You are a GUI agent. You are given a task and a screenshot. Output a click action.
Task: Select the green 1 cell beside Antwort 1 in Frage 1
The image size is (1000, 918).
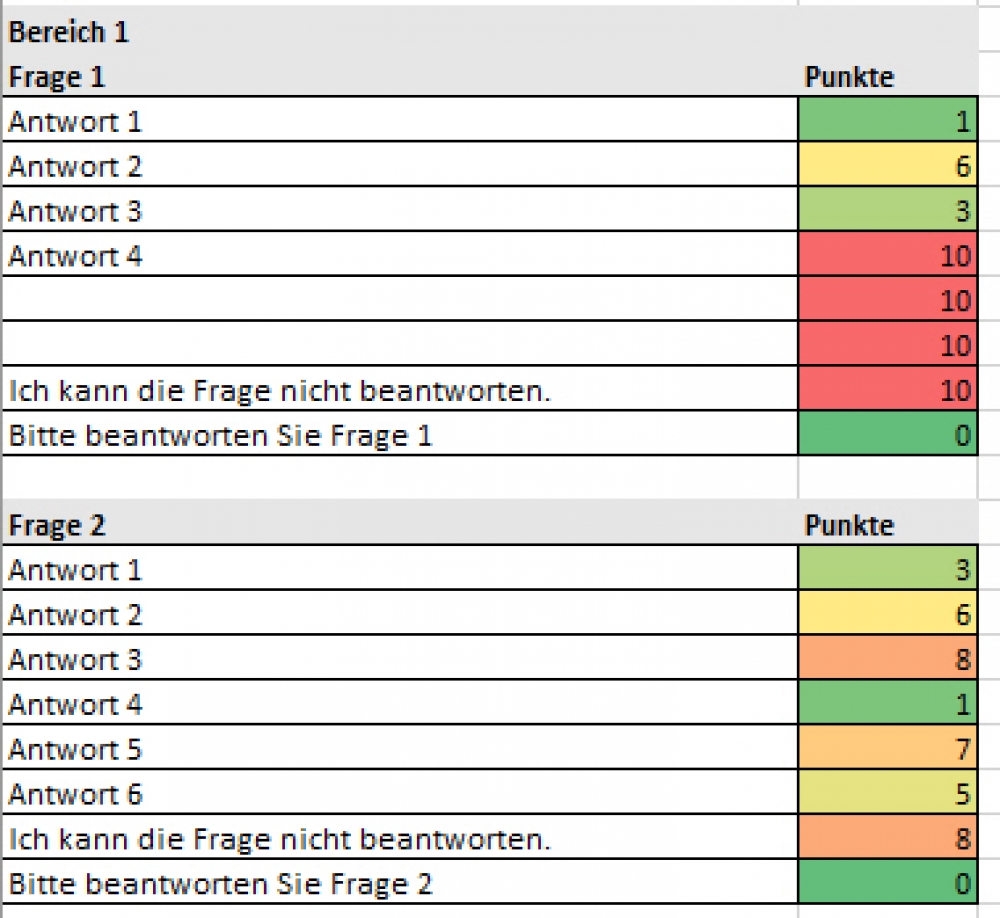click(888, 120)
